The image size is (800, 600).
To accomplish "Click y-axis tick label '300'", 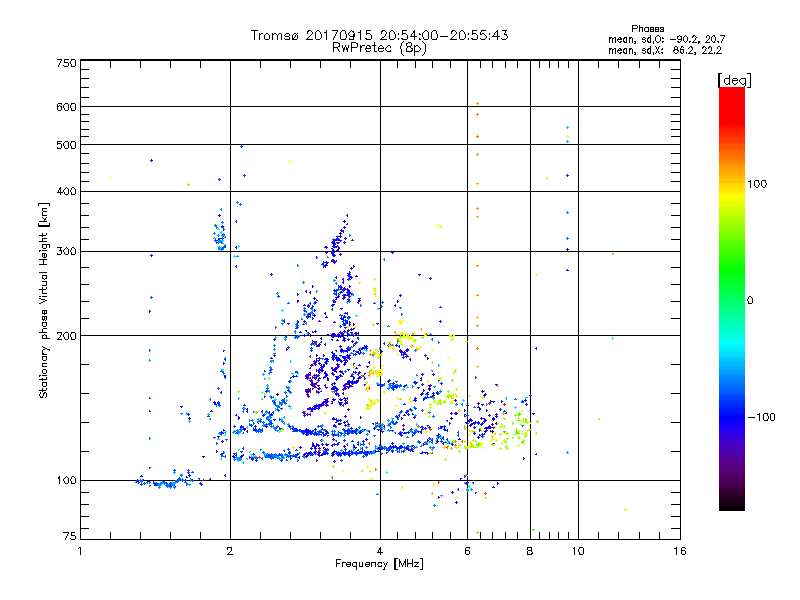I will coord(66,252).
